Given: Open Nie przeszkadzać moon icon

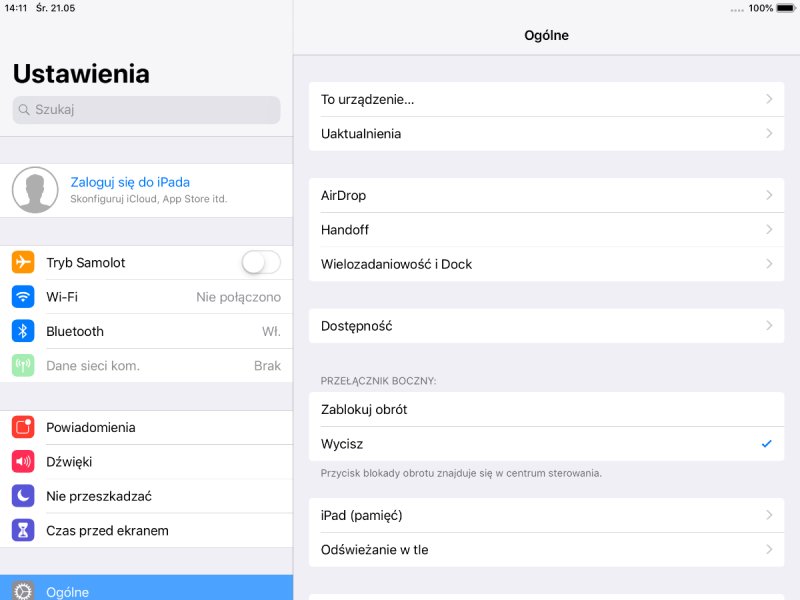Looking at the screenshot, I should (x=23, y=496).
